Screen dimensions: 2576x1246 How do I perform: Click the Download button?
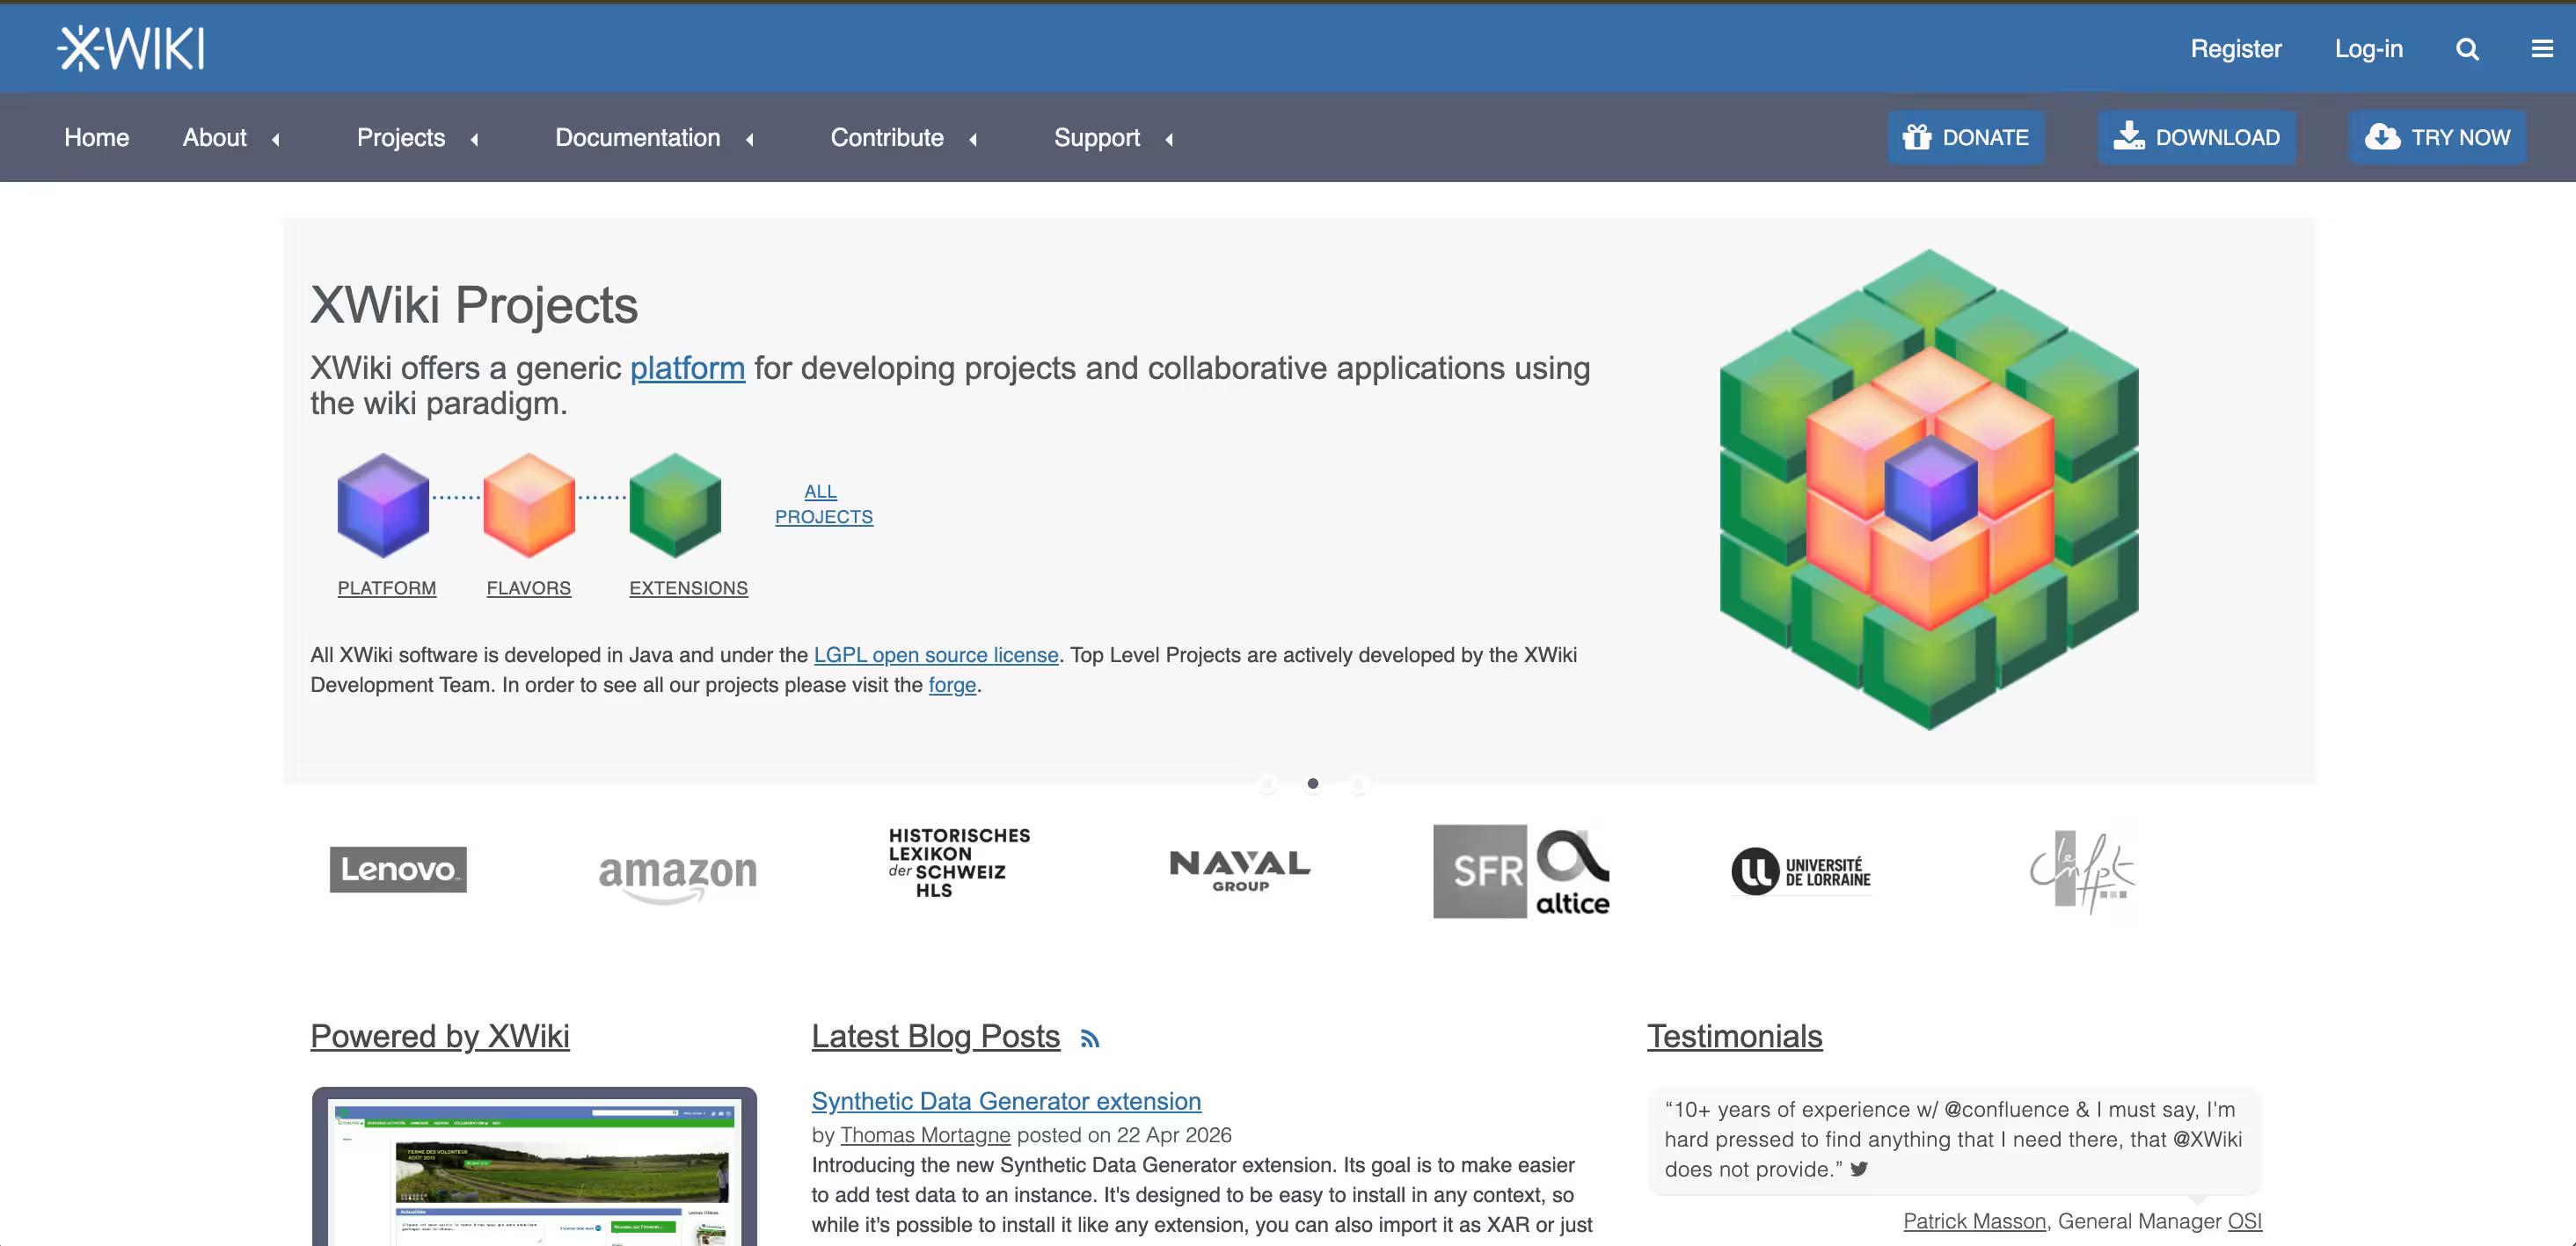click(x=2197, y=137)
